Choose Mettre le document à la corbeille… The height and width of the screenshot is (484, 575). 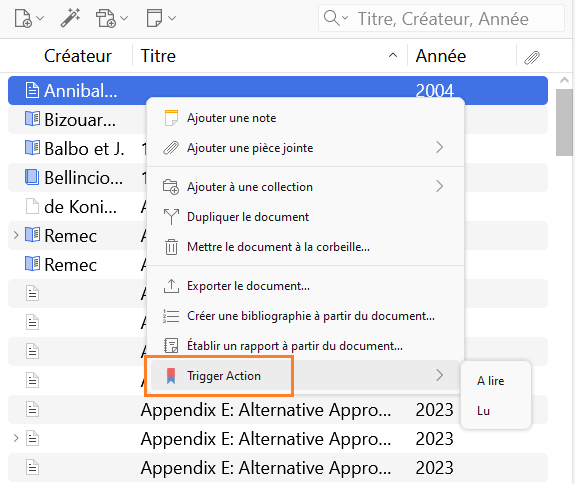tap(305, 247)
